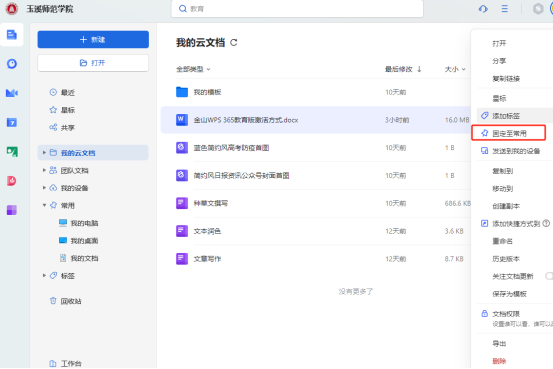Collapse the 常用 tree node

click(44, 205)
